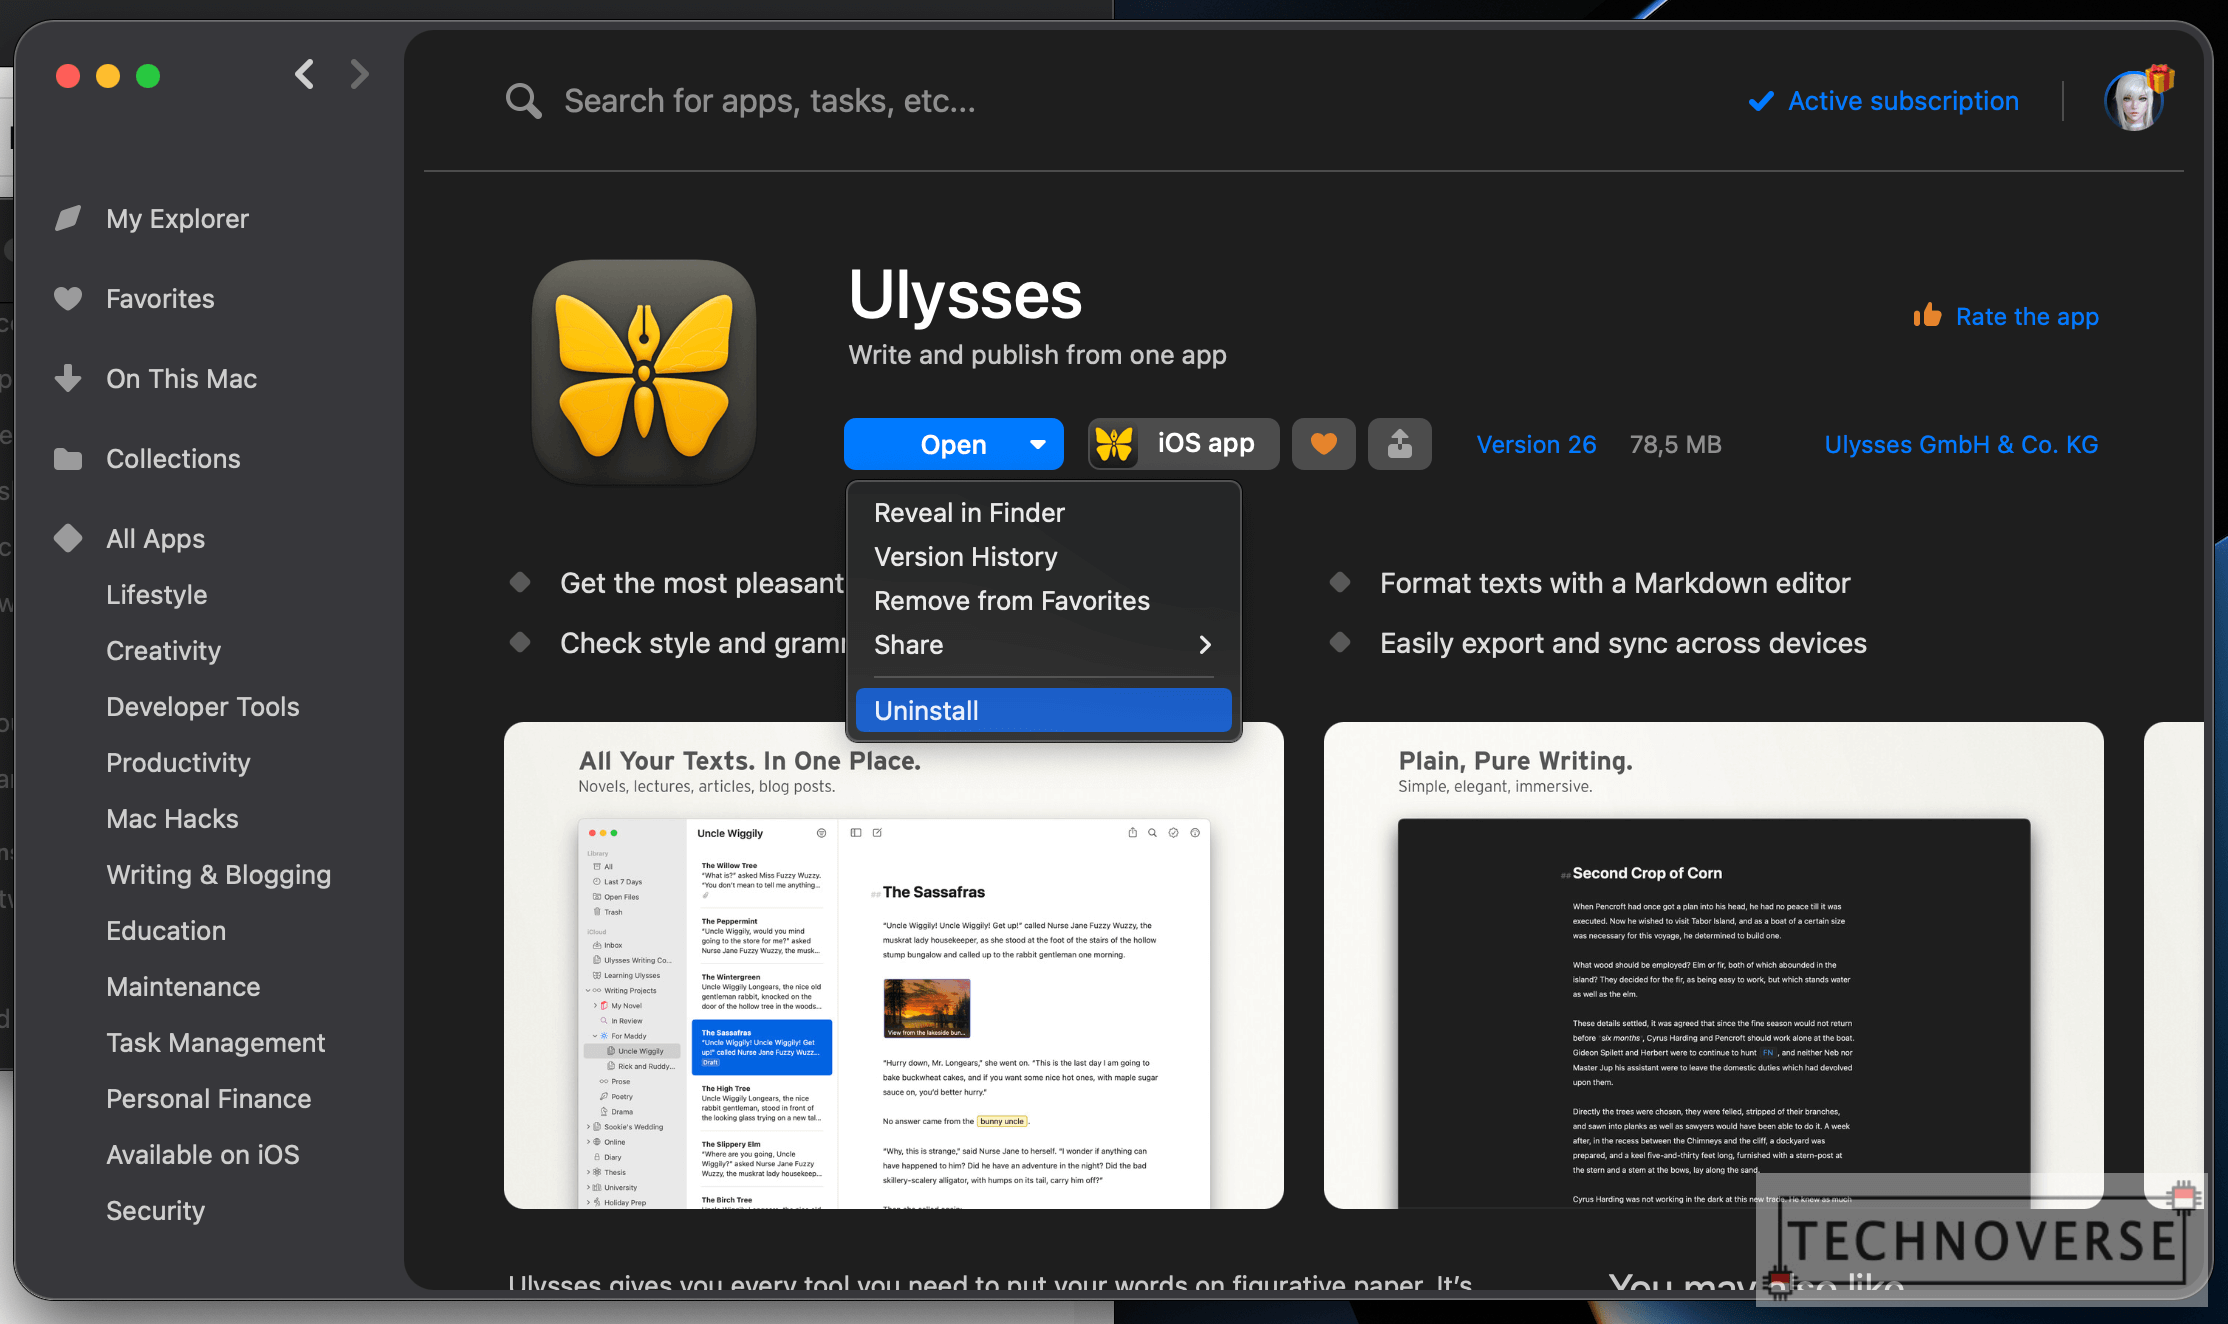Click 'Easily export and sync across devices'

[x=1623, y=643]
